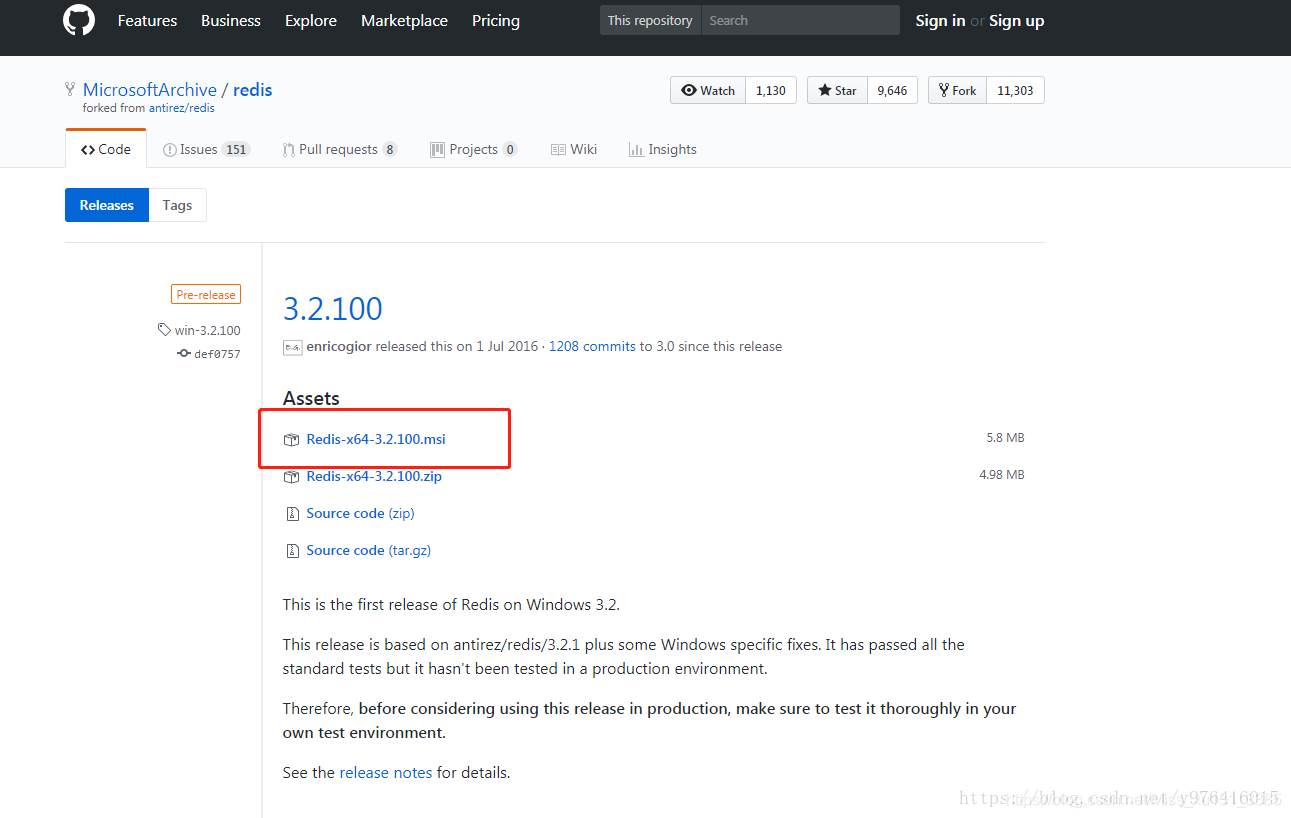1291x818 pixels.
Task: Switch to the Insights tab
Action: pos(662,149)
